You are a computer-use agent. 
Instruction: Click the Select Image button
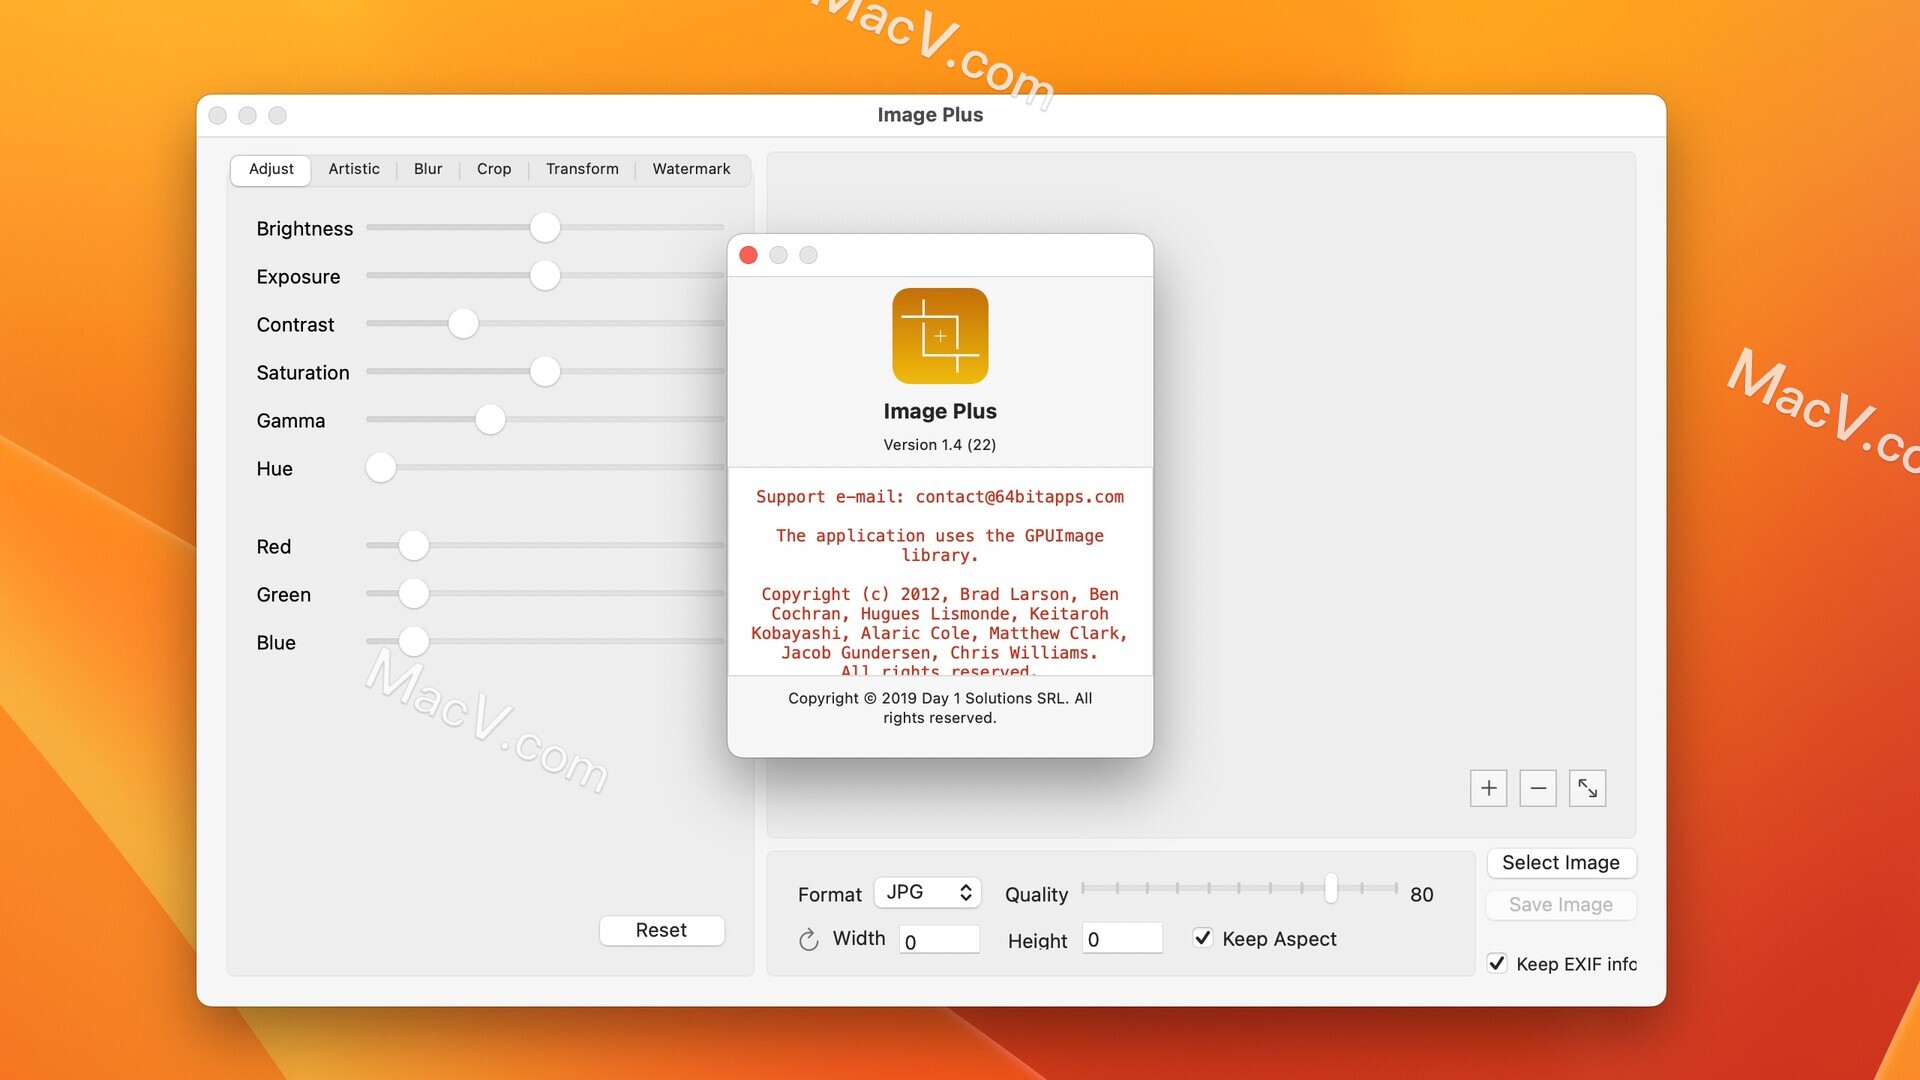(1561, 863)
